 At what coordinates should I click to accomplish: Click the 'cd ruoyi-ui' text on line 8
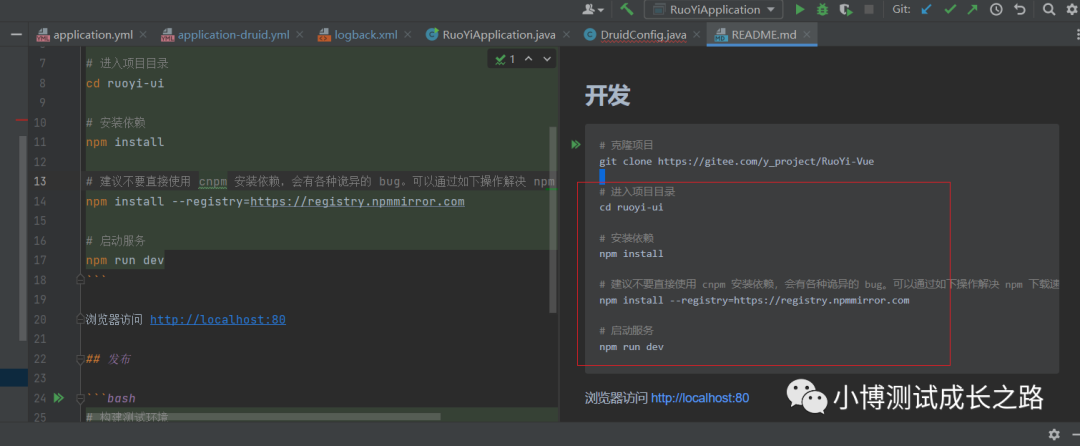coord(125,83)
